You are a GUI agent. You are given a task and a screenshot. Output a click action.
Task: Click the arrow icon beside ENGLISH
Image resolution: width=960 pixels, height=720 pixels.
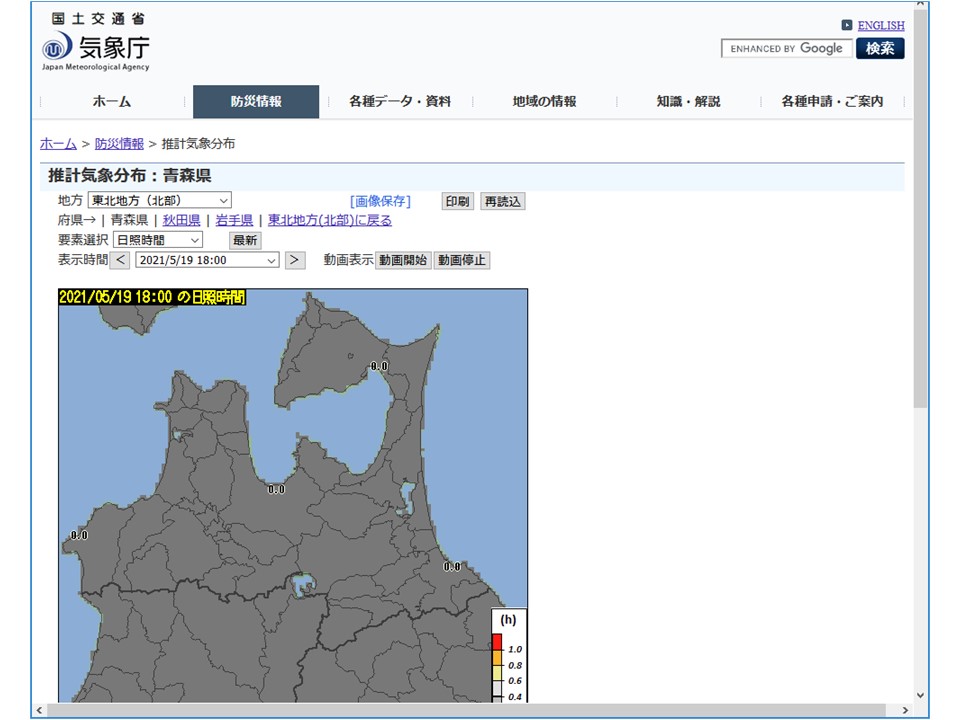[x=847, y=25]
